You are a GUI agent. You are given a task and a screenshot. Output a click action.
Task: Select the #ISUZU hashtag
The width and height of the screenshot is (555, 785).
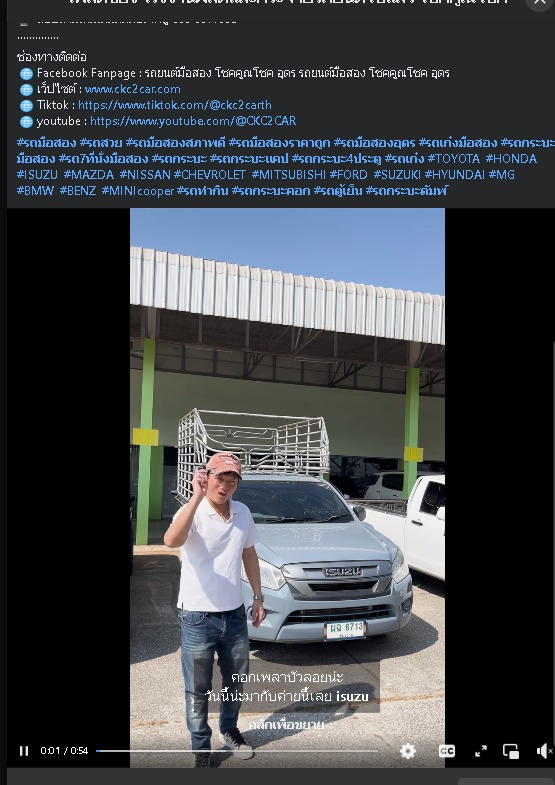click(37, 175)
